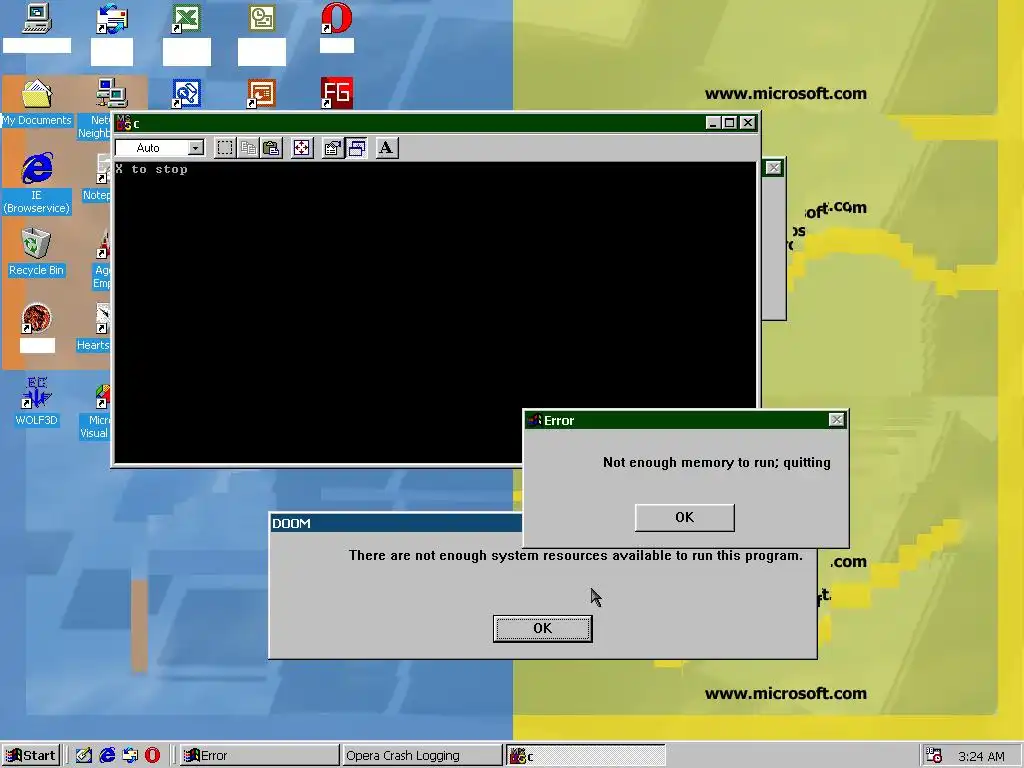Viewport: 1024px width, 768px height.
Task: Click OK in the Error dialog
Action: (684, 517)
